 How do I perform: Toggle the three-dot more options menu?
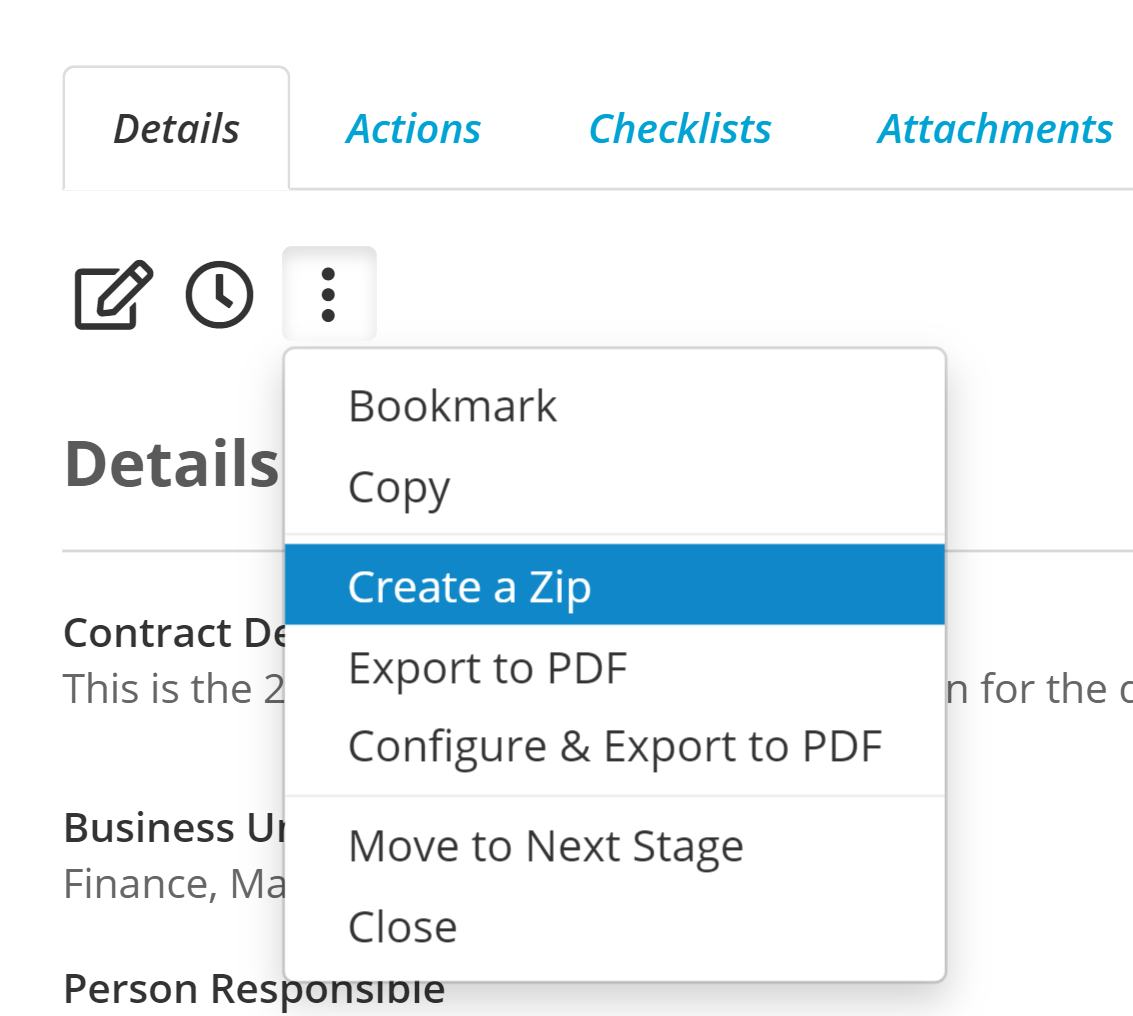tap(329, 294)
